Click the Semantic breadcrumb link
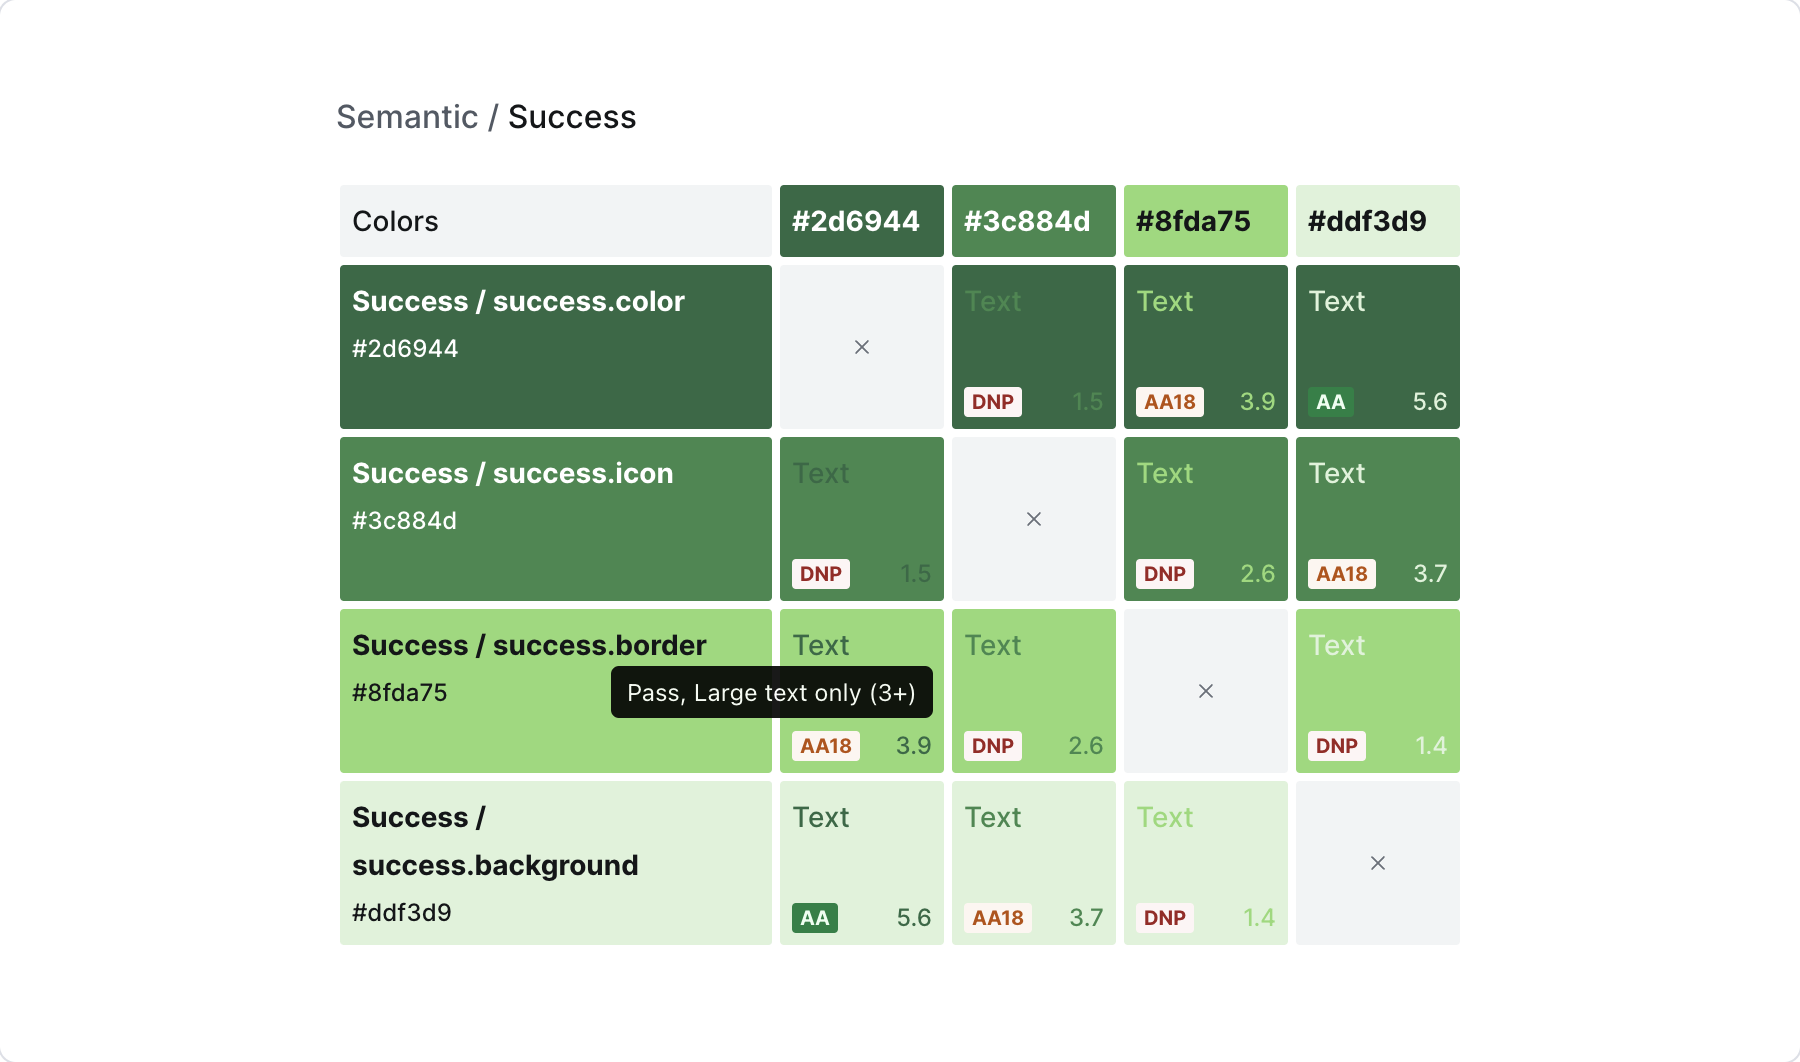 coord(407,117)
